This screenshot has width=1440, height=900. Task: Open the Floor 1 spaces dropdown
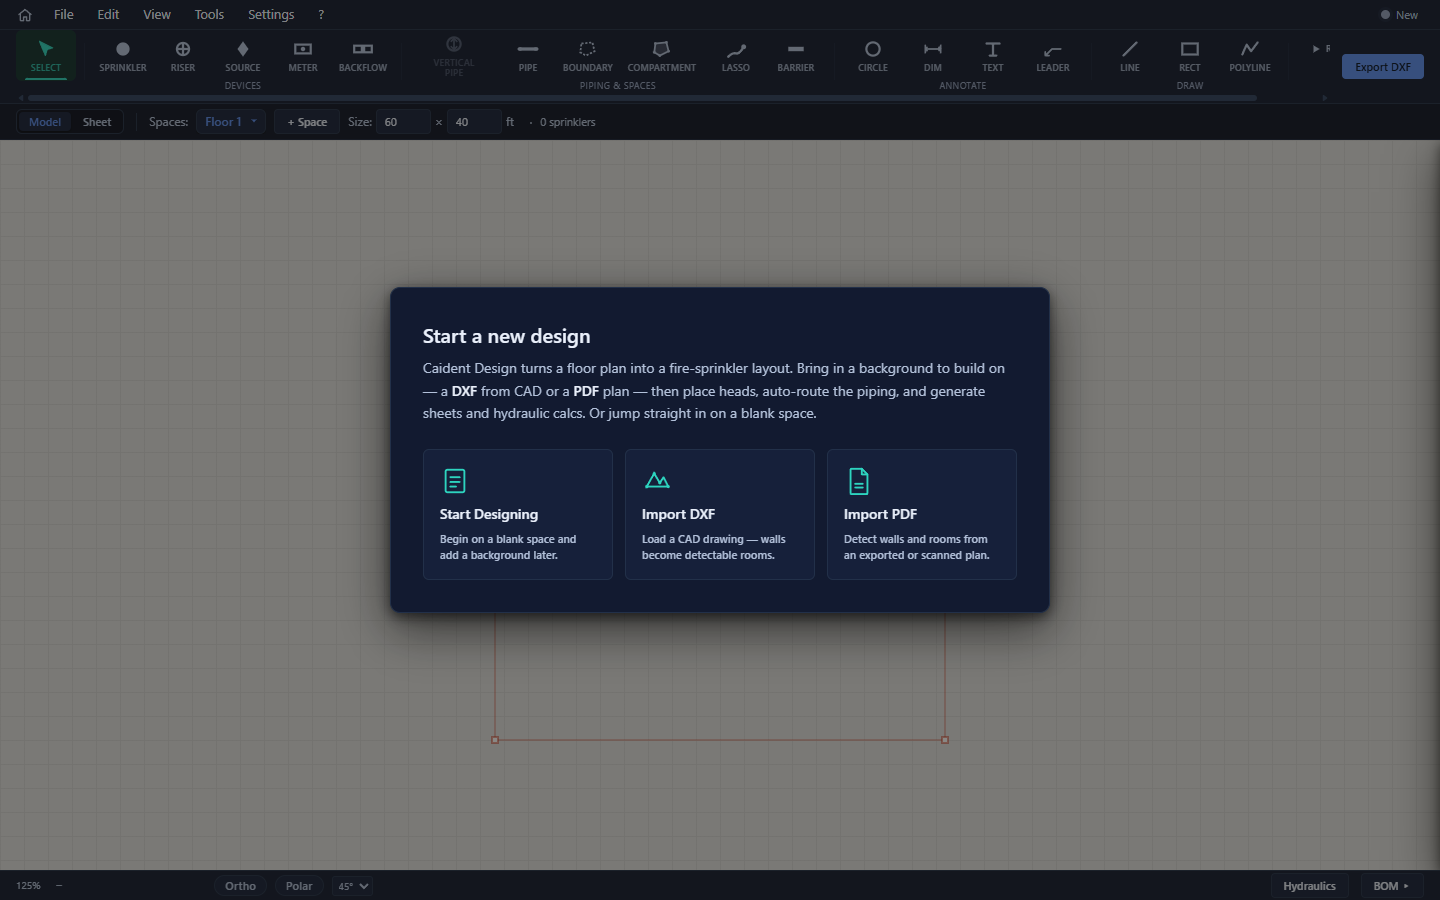pyautogui.click(x=231, y=122)
